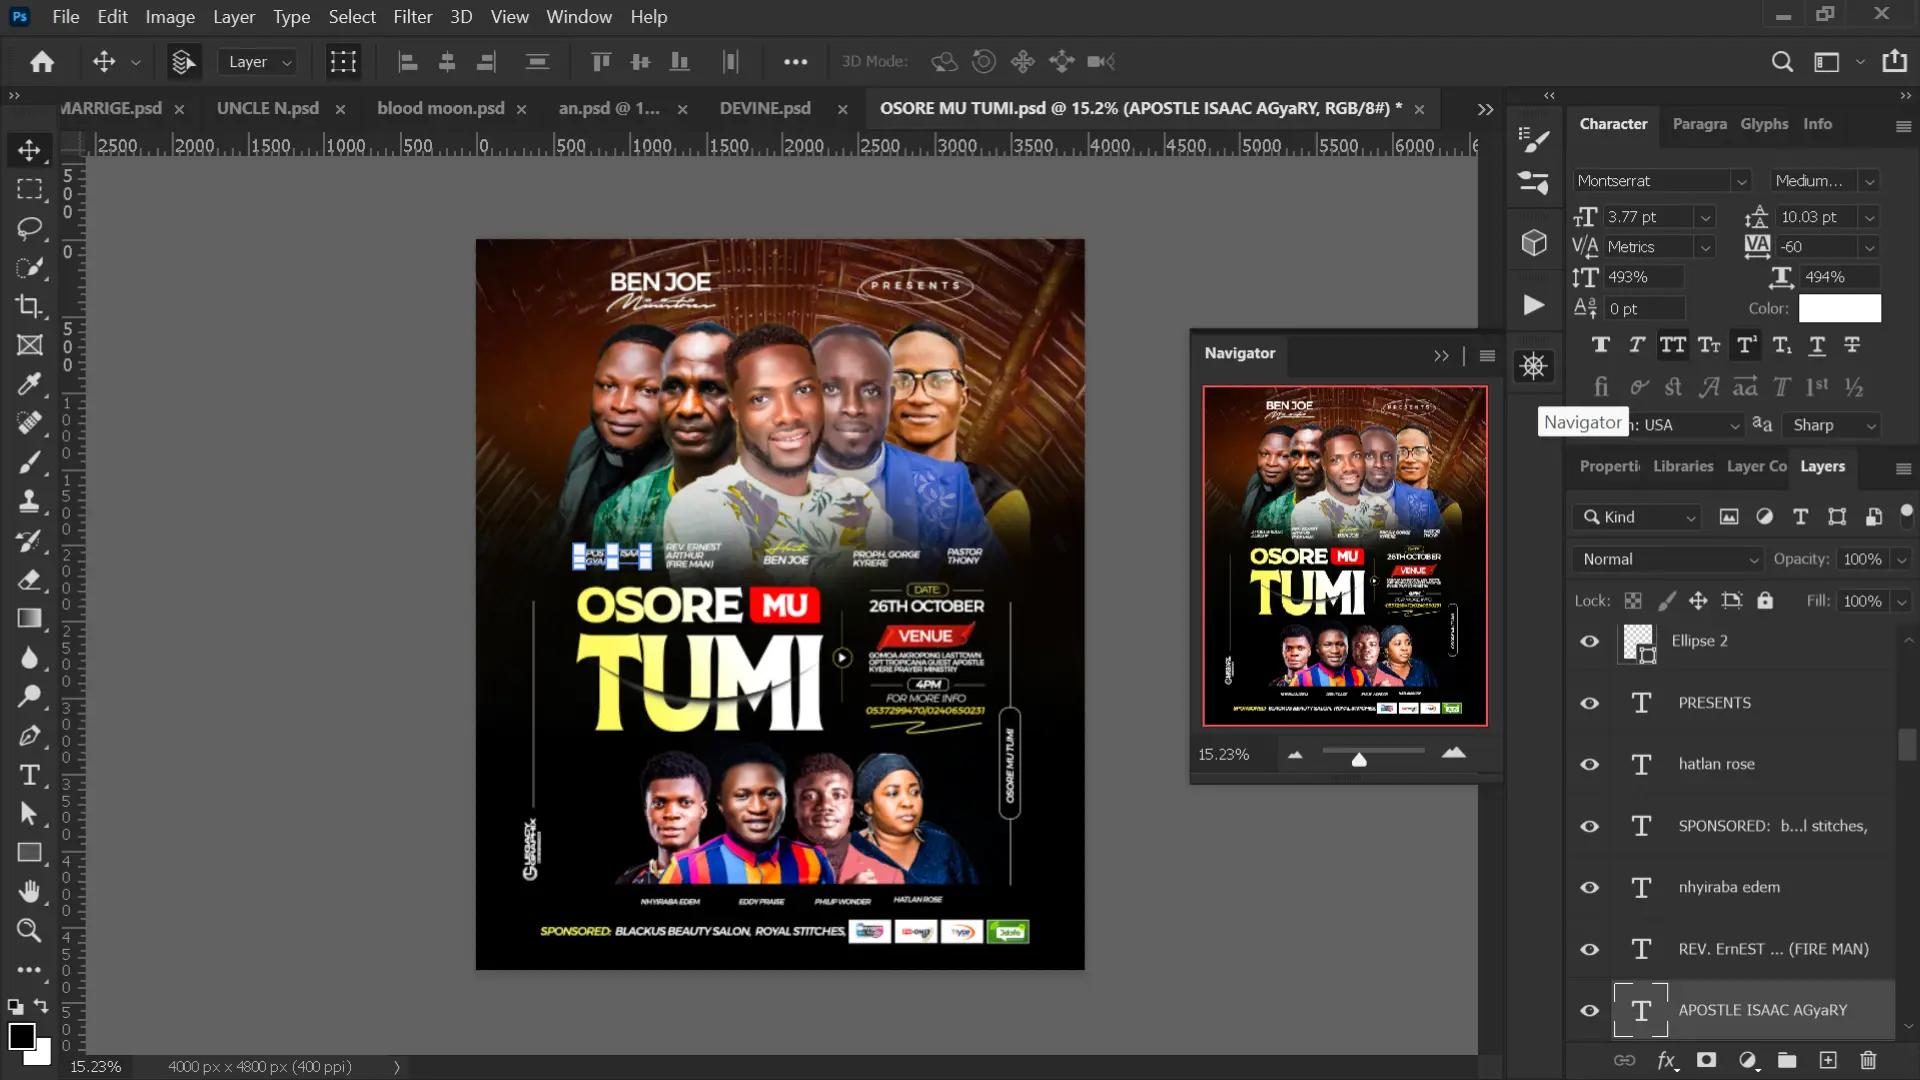Open the Filter menu
Viewport: 1920px width, 1080px height.
[x=412, y=17]
